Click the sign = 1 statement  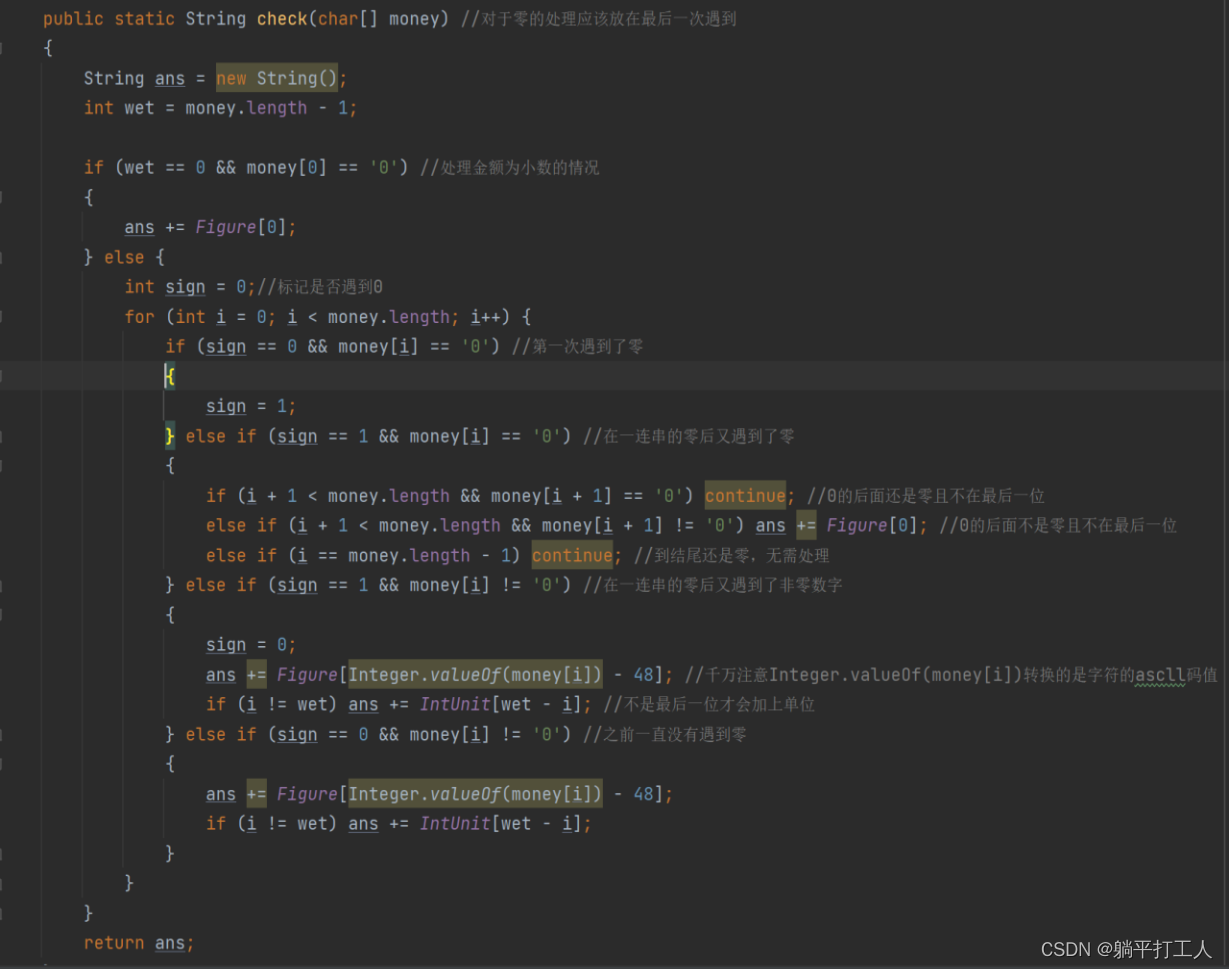click(x=251, y=406)
